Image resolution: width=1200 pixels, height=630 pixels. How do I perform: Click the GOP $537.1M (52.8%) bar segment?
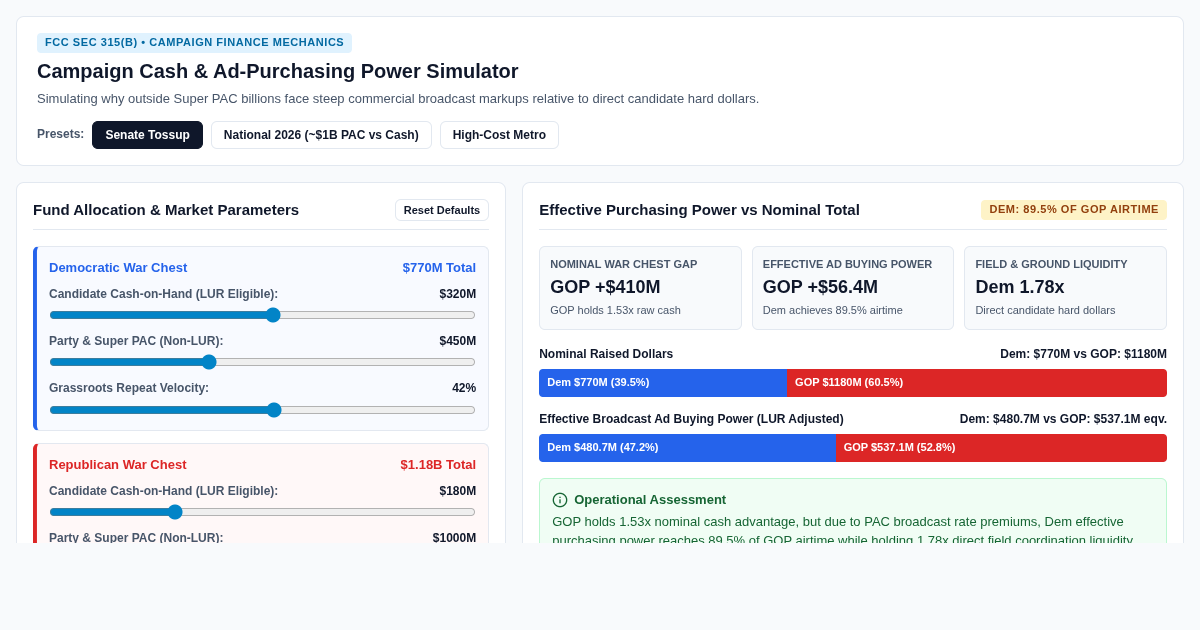(x=1001, y=448)
